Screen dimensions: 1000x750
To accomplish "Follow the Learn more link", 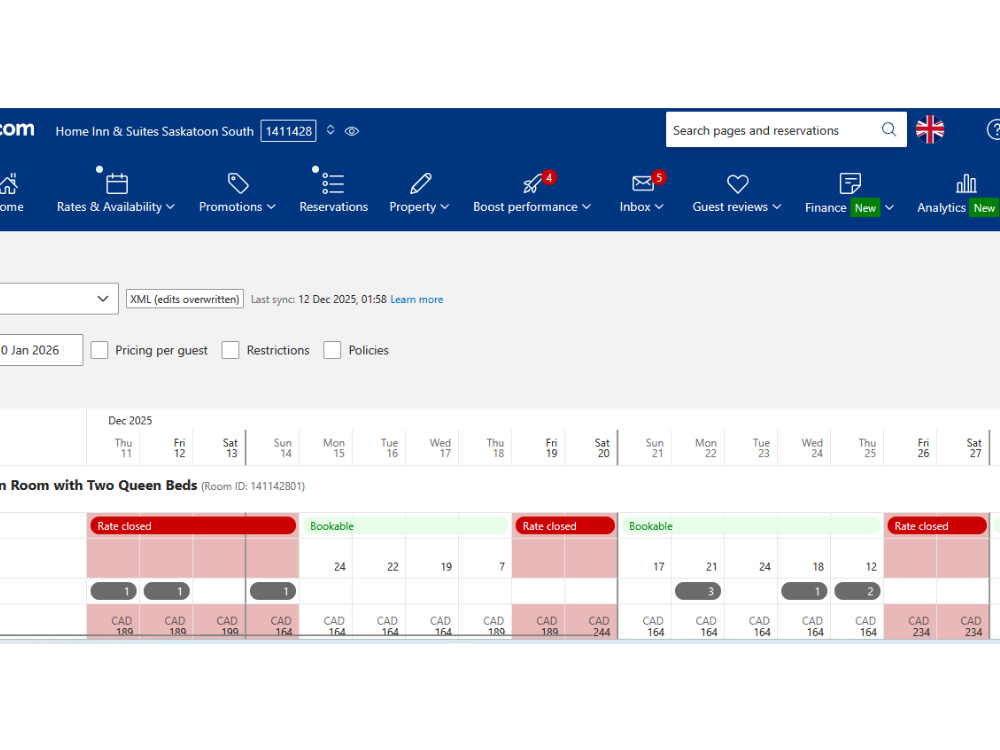I will [416, 299].
